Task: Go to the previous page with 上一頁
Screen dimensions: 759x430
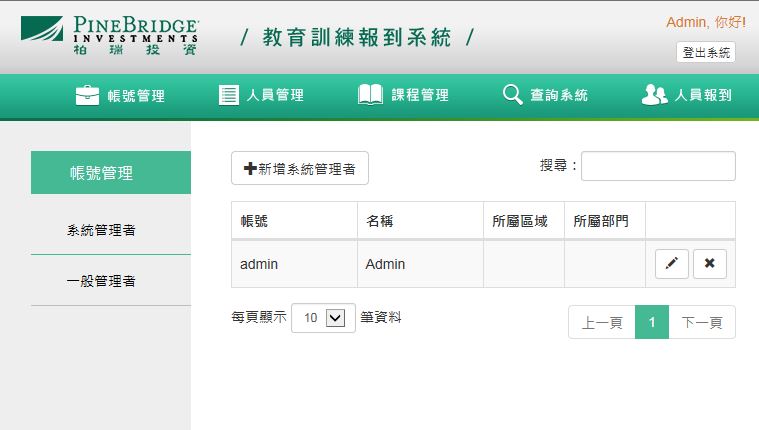Action: (602, 322)
